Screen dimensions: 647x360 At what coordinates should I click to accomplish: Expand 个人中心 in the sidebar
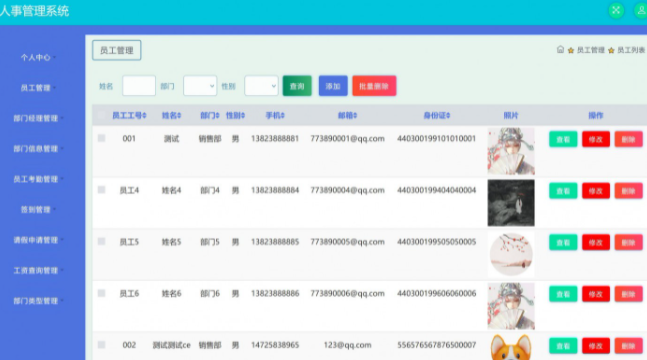[38, 57]
